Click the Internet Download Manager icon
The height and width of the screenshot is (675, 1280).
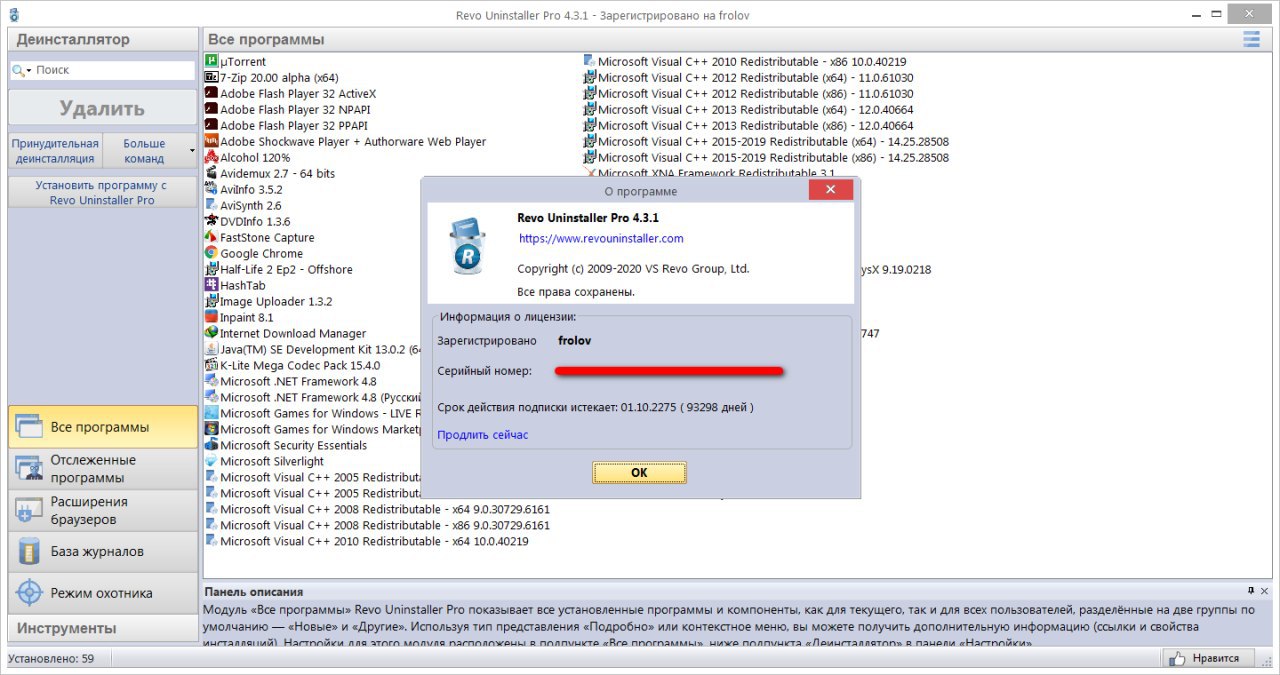tap(211, 333)
